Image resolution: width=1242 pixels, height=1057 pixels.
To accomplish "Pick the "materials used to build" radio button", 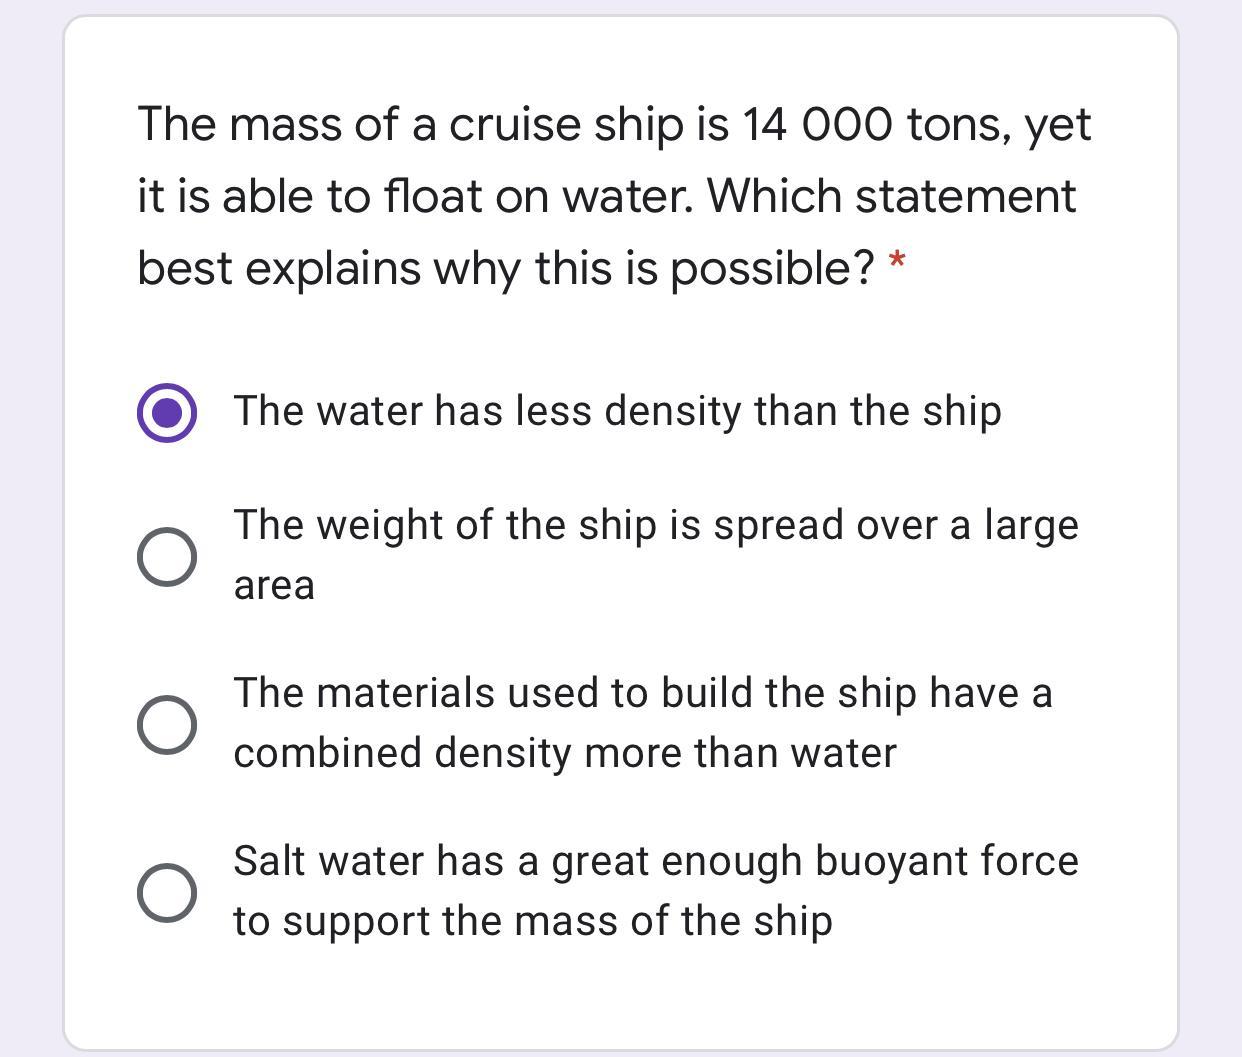I will [167, 725].
